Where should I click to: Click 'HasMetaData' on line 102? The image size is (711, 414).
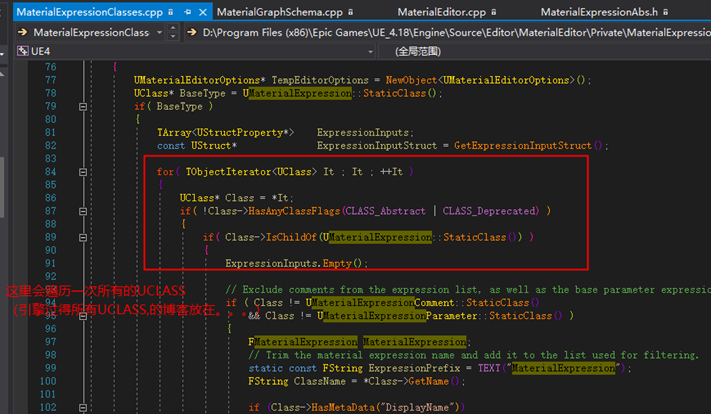click(342, 408)
